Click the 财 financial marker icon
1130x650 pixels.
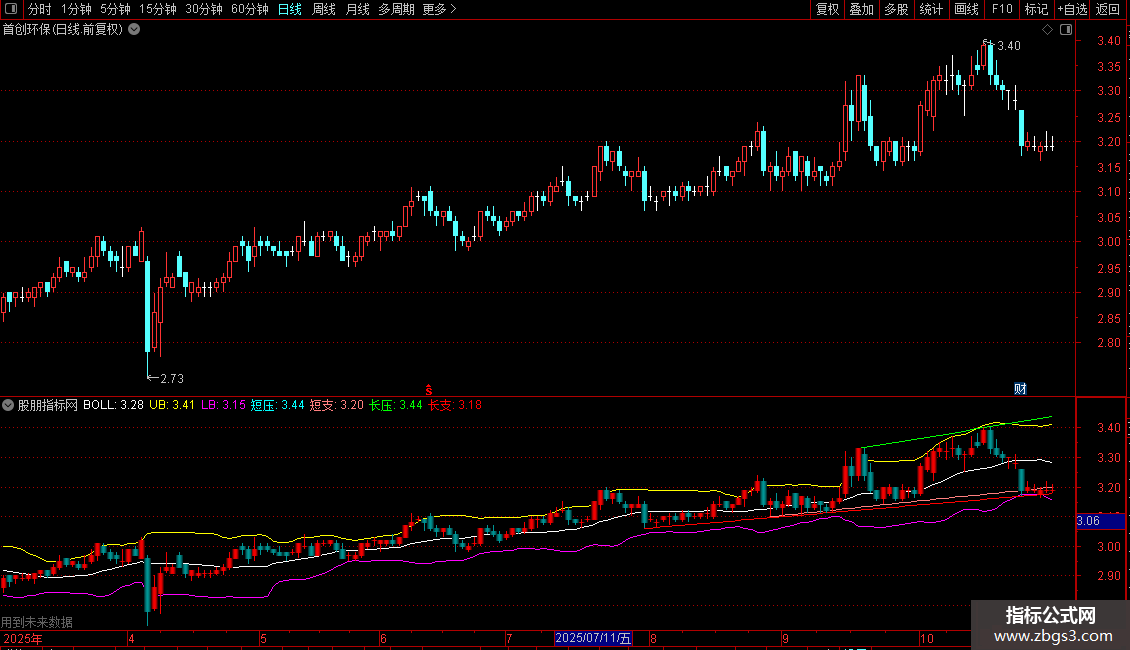coord(1020,389)
